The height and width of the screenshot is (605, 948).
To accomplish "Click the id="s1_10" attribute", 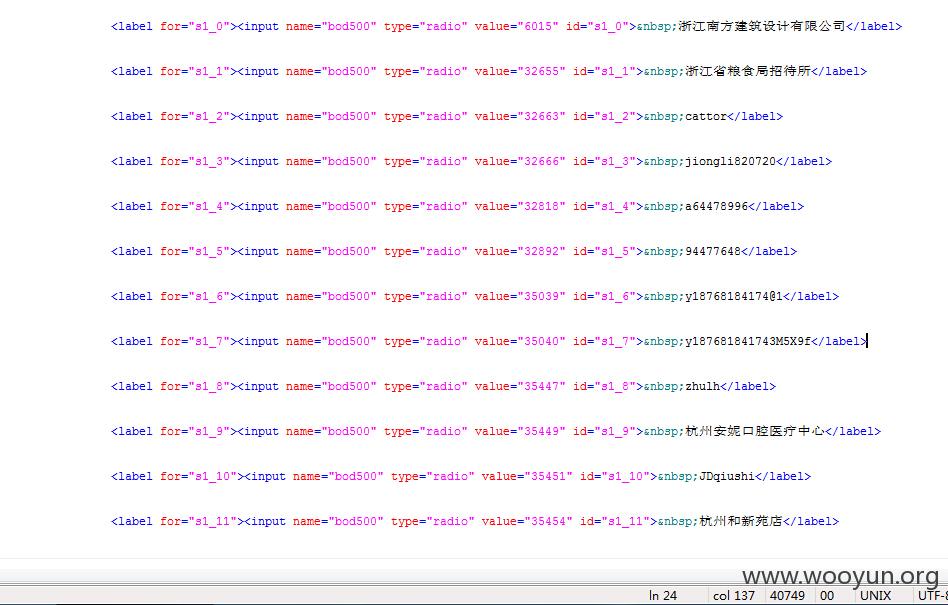I will [615, 477].
